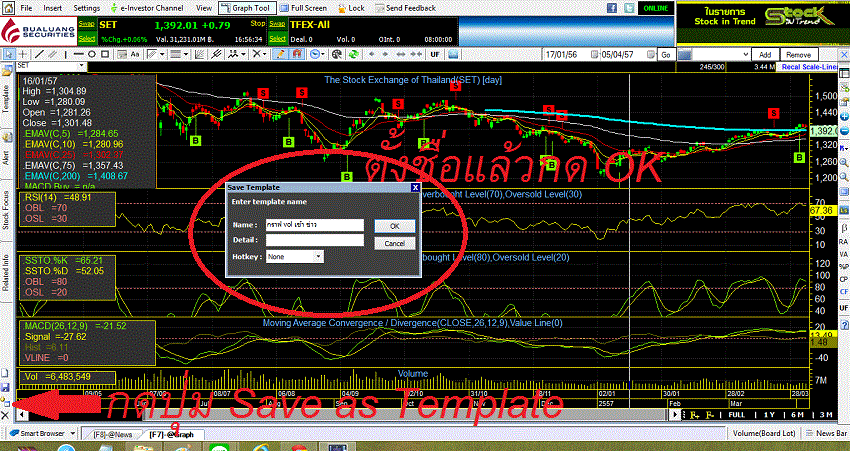
Task: Open the Smart Browser dropdown
Action: (71, 434)
